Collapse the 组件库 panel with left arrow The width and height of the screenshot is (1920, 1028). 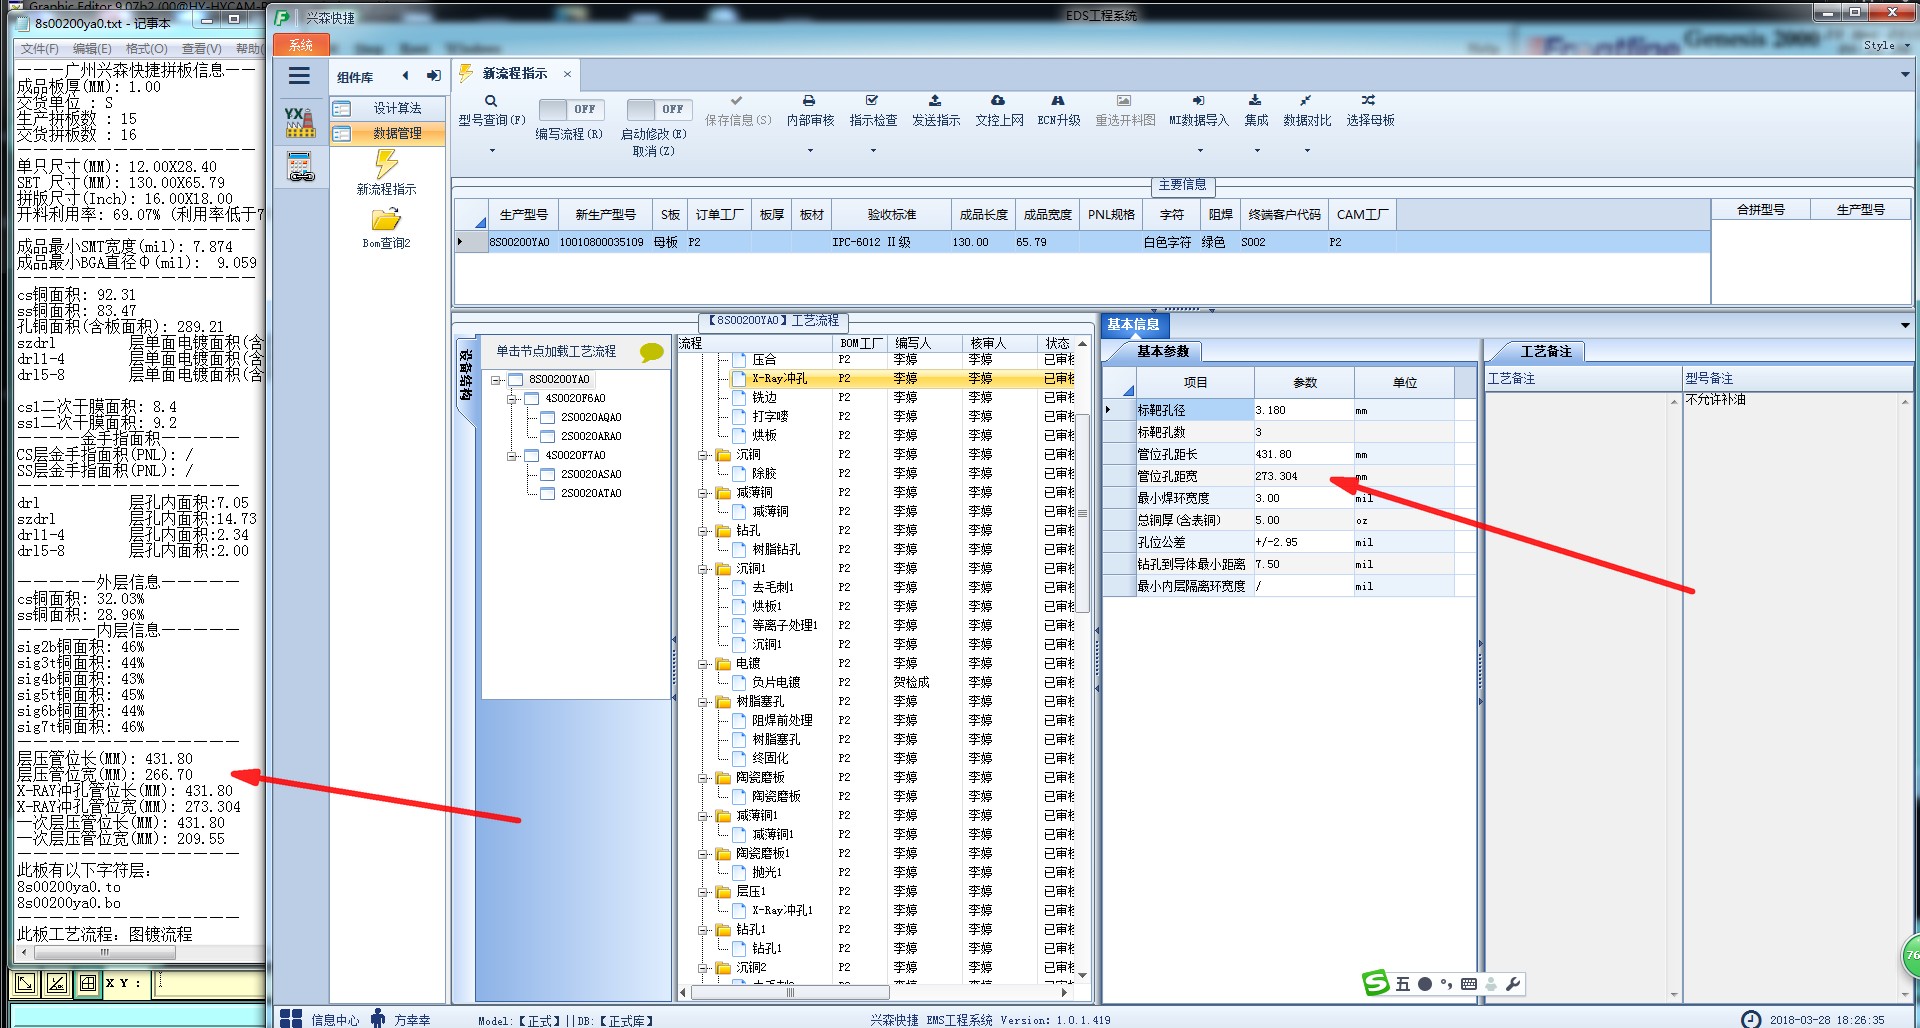pyautogui.click(x=405, y=76)
